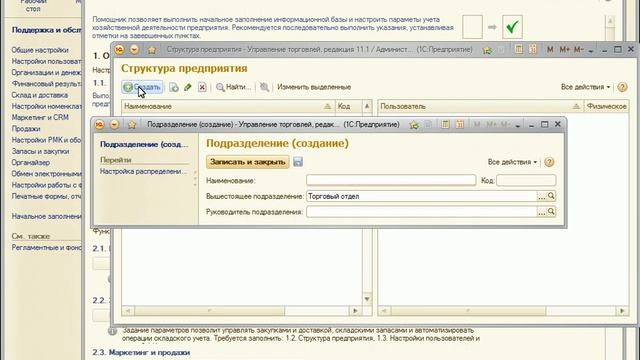Image resolution: width=640 pixels, height=360 pixels.
Task: Click Изменить выделенные button
Action: coord(314,87)
